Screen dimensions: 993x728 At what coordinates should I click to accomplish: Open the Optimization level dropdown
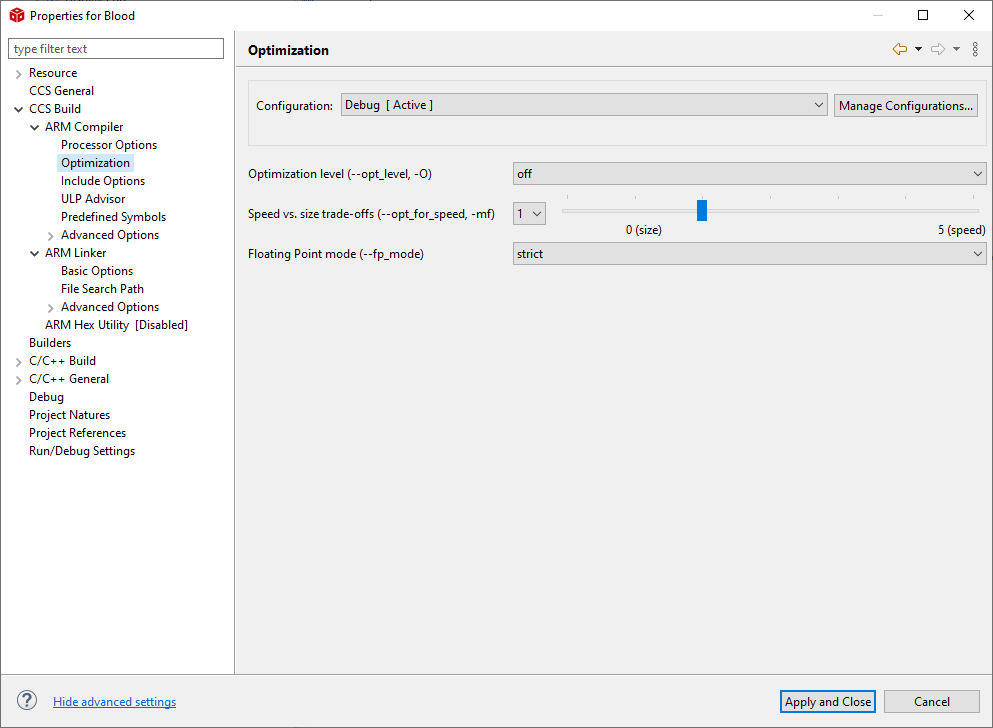(x=749, y=173)
